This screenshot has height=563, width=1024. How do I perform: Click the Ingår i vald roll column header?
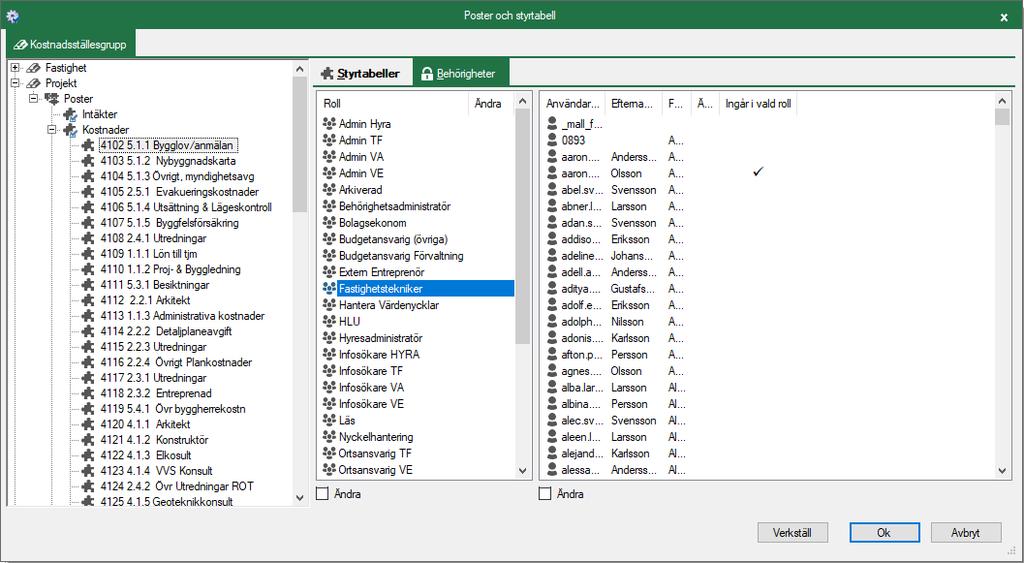(758, 103)
